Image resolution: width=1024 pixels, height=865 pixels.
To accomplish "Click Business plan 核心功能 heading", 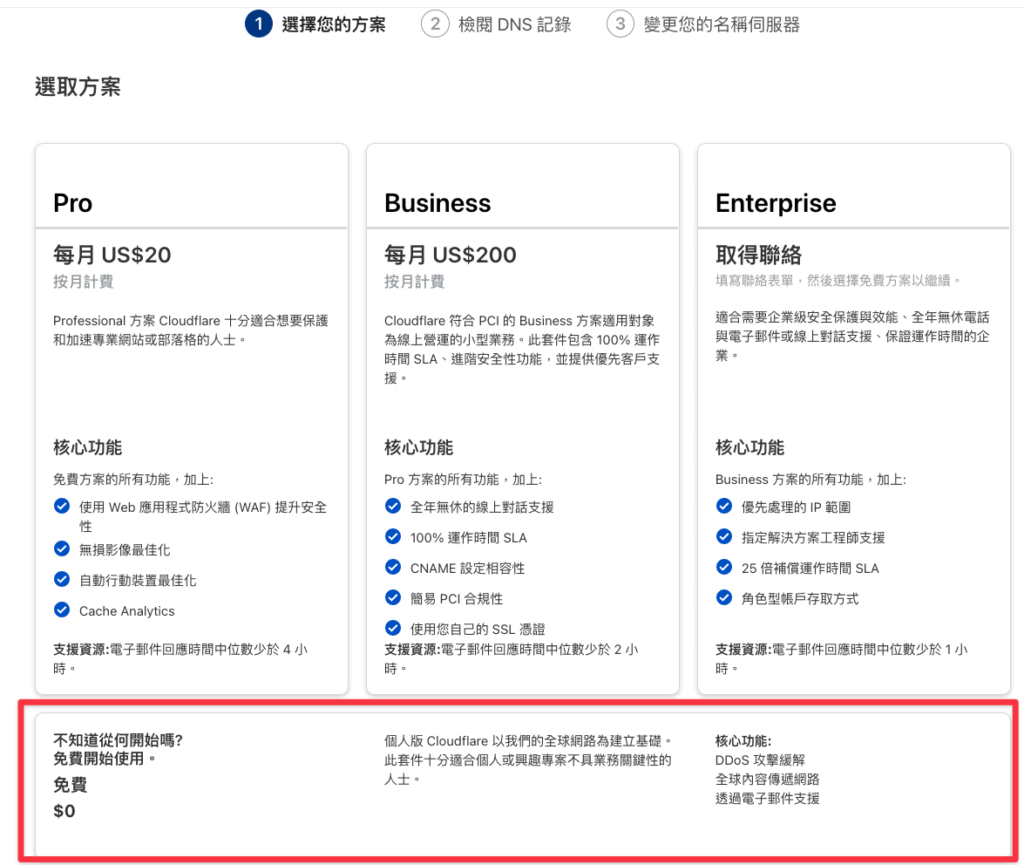I will 419,448.
